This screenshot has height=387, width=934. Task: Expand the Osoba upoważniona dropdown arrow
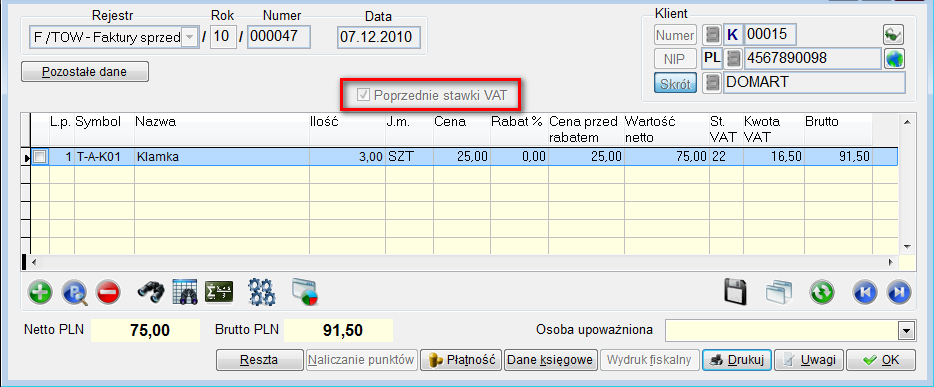[906, 330]
